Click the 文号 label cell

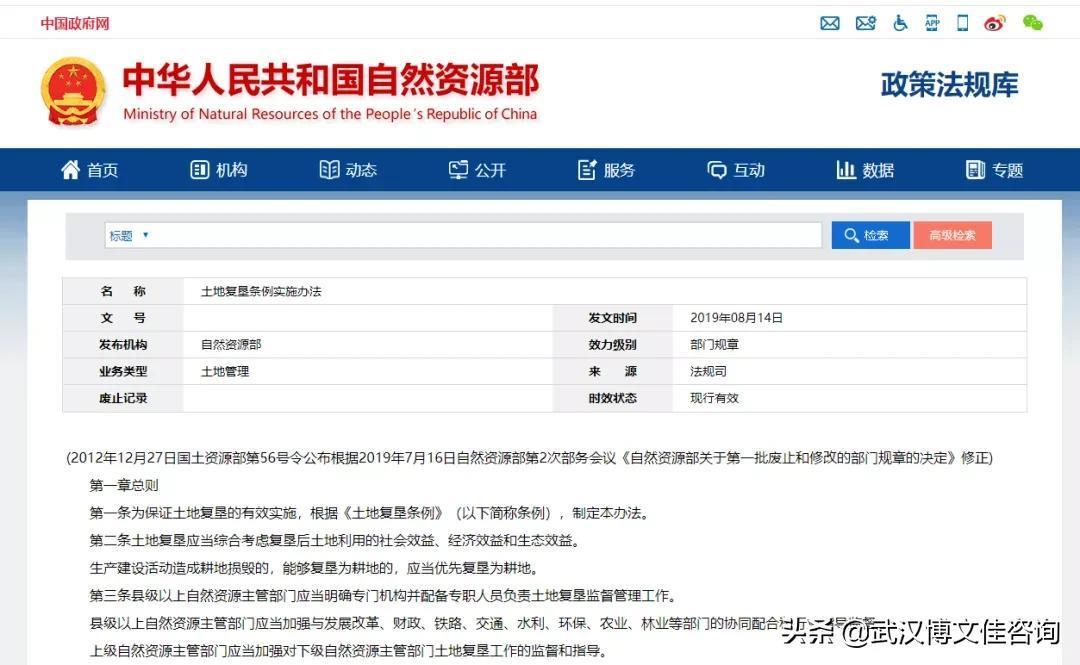click(123, 318)
